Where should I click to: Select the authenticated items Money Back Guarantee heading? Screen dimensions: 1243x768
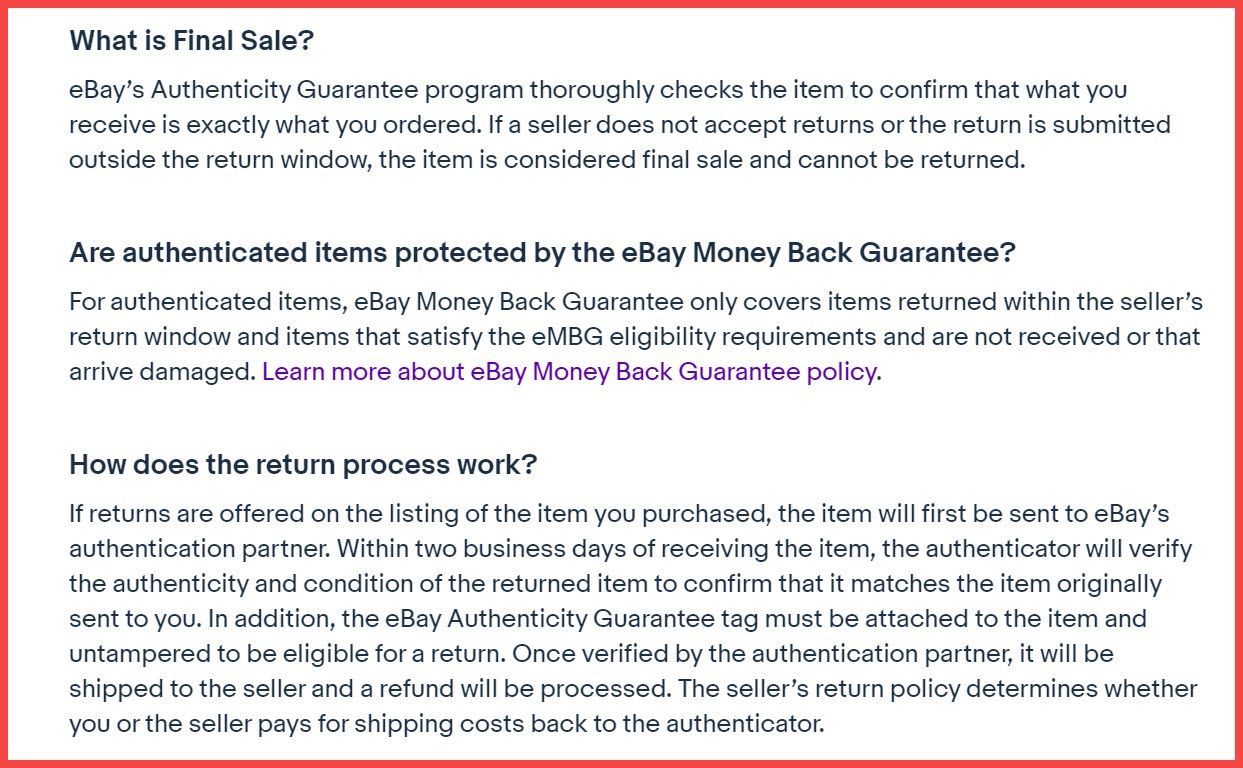coord(542,253)
